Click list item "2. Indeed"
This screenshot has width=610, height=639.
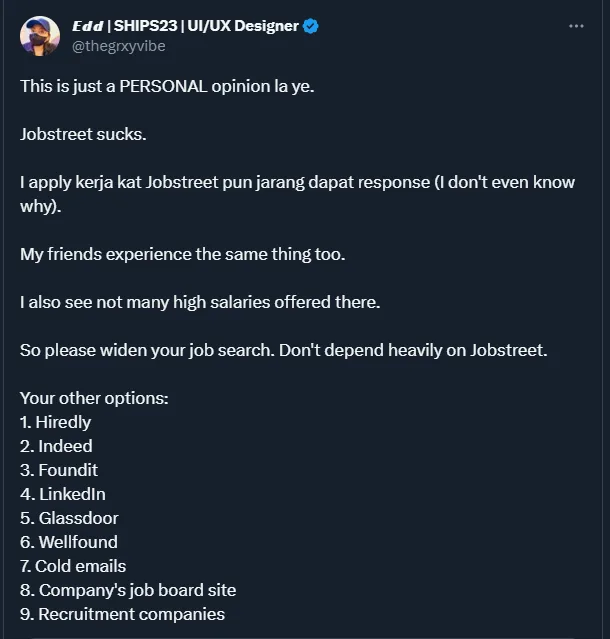click(56, 446)
